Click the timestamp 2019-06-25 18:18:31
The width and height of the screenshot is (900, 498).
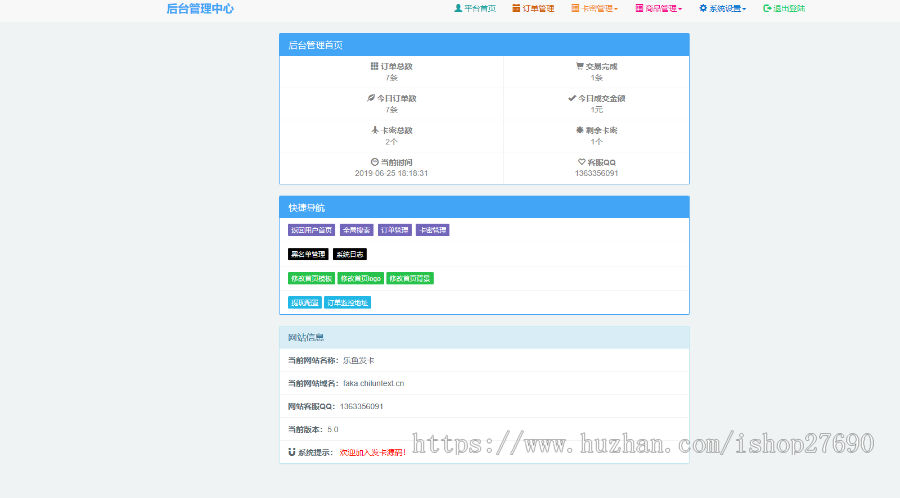391,173
